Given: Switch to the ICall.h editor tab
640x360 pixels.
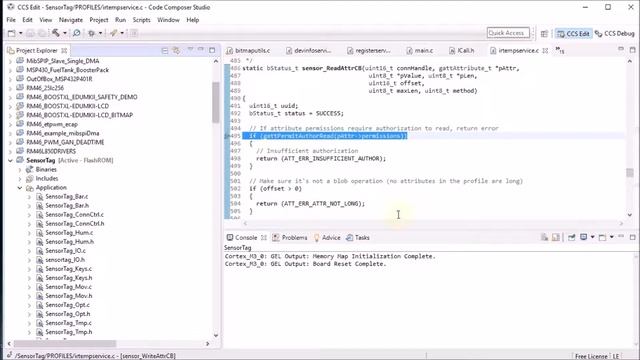Looking at the screenshot, I should coord(462,51).
